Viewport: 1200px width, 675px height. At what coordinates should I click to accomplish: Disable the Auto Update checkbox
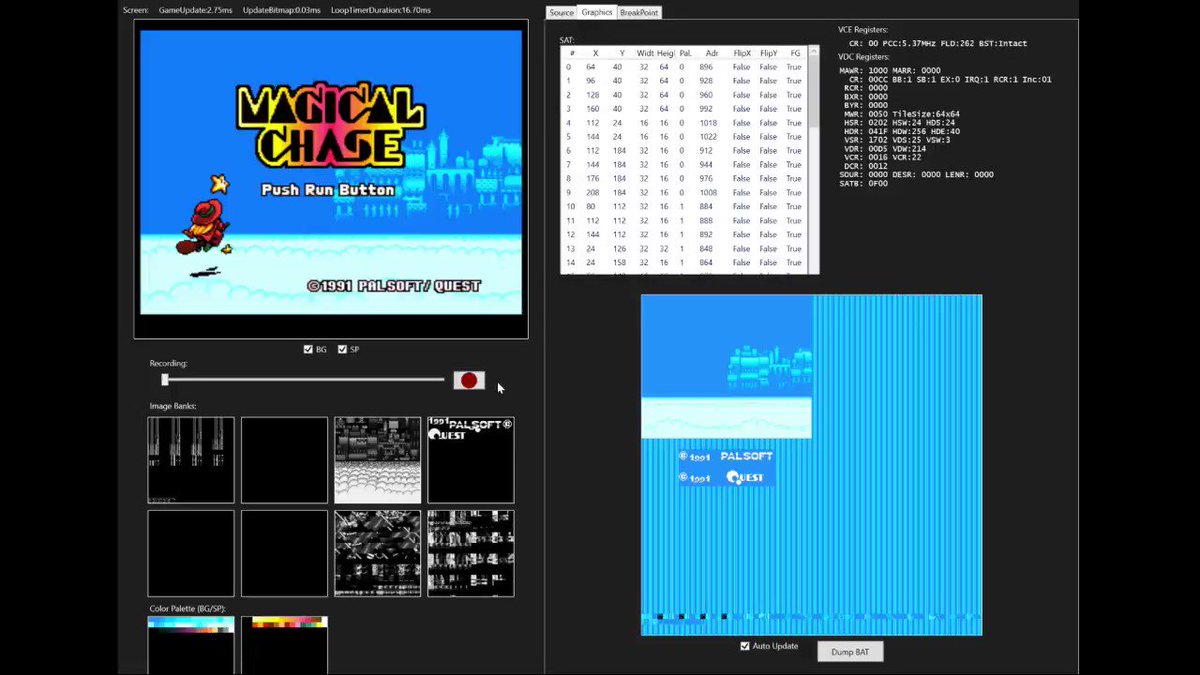click(745, 646)
